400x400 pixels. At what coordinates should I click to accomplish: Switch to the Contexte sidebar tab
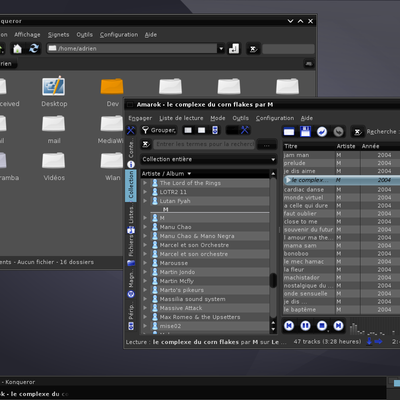tap(131, 152)
